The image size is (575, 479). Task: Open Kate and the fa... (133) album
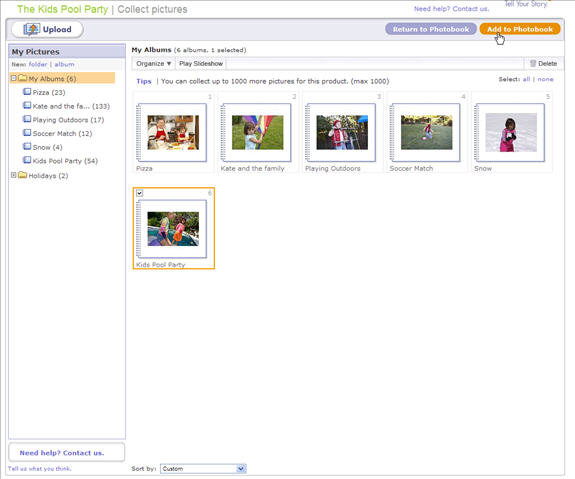pos(71,106)
